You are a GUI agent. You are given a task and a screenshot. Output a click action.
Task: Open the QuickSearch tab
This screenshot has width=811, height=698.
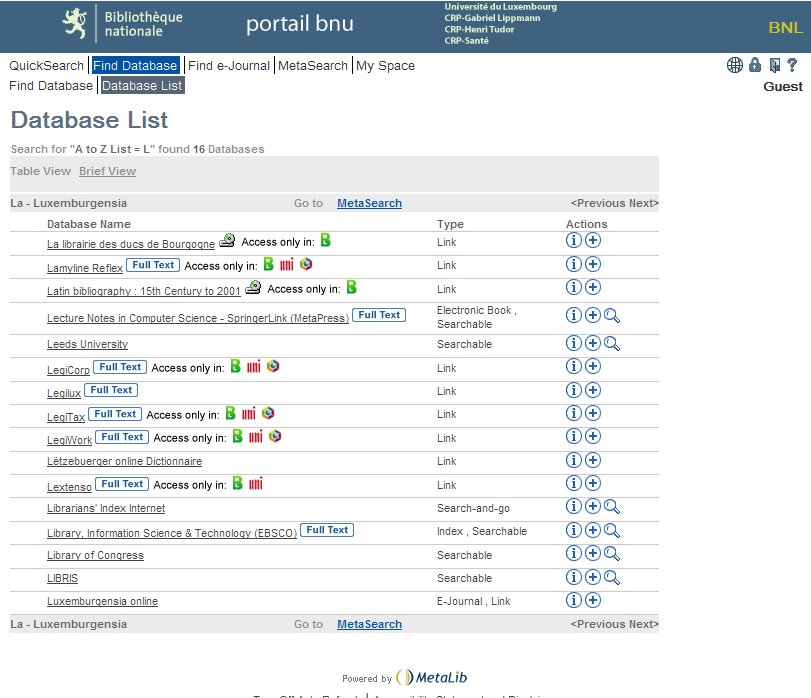pyautogui.click(x=46, y=66)
